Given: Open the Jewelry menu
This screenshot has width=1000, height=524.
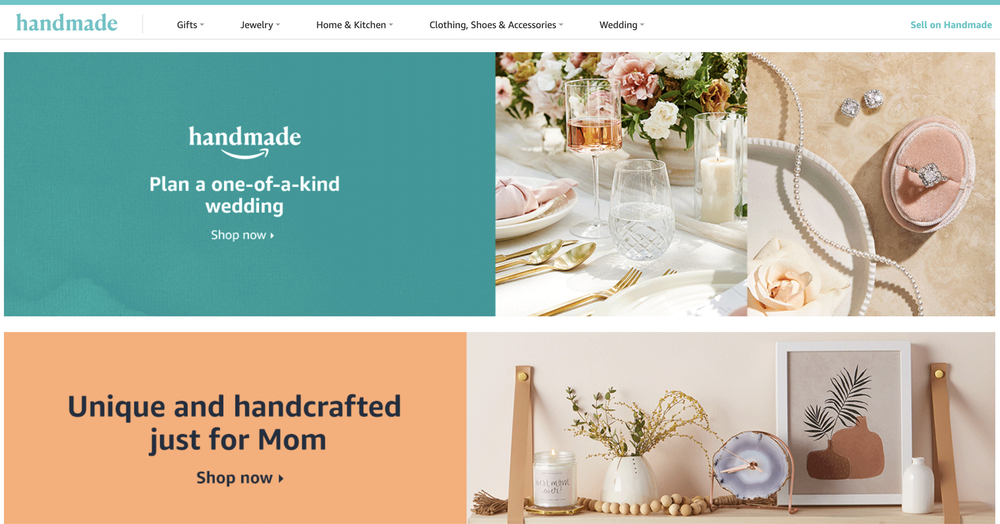Looking at the screenshot, I should point(256,25).
